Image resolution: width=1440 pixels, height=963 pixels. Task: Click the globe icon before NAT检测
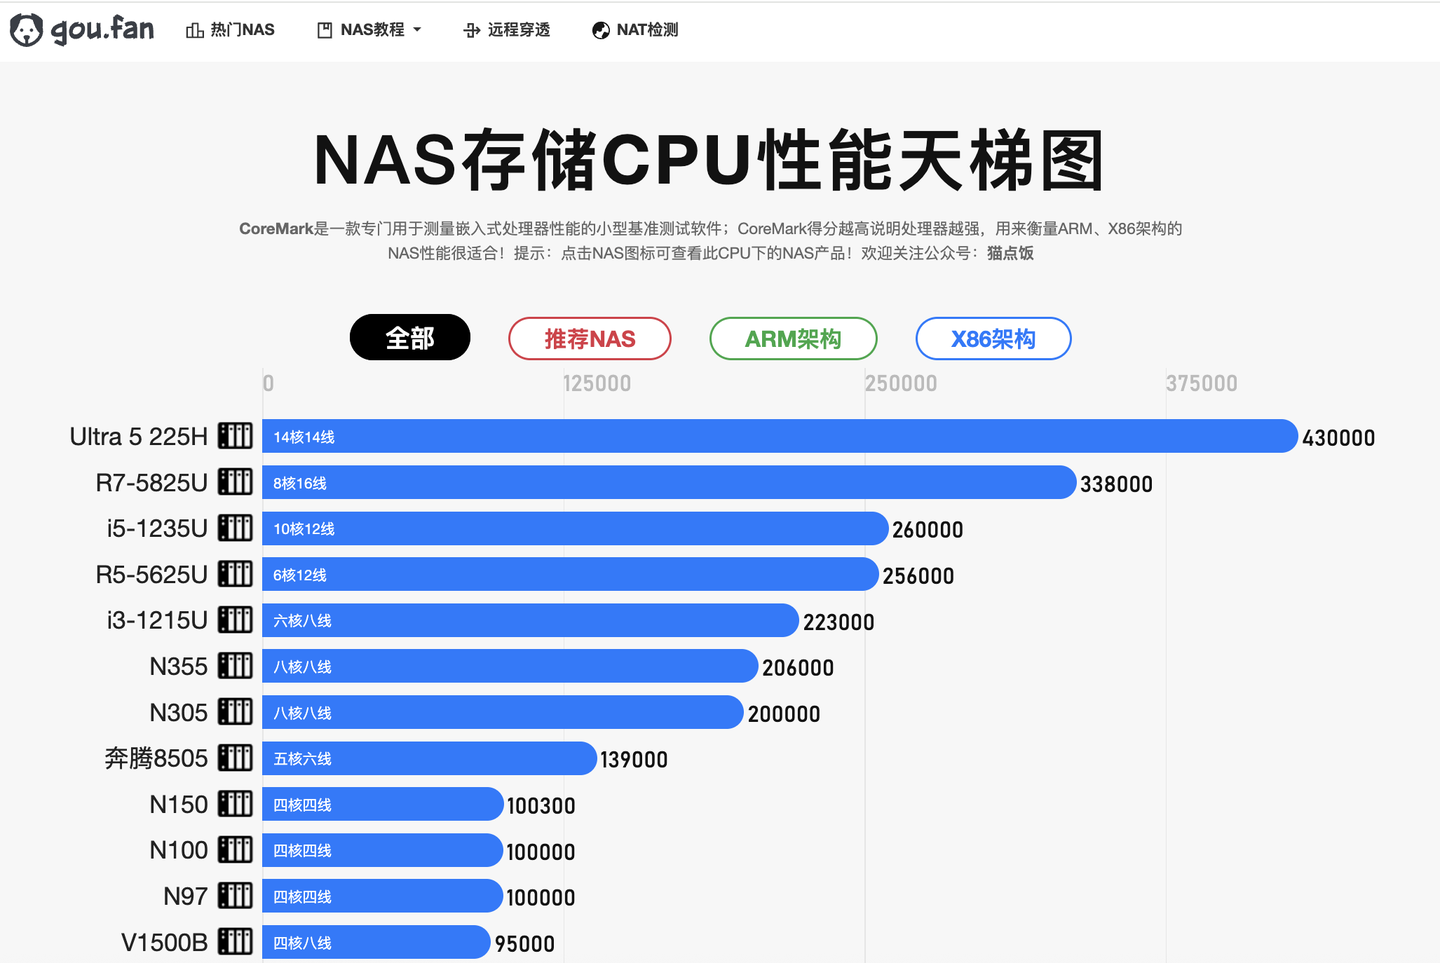[601, 30]
